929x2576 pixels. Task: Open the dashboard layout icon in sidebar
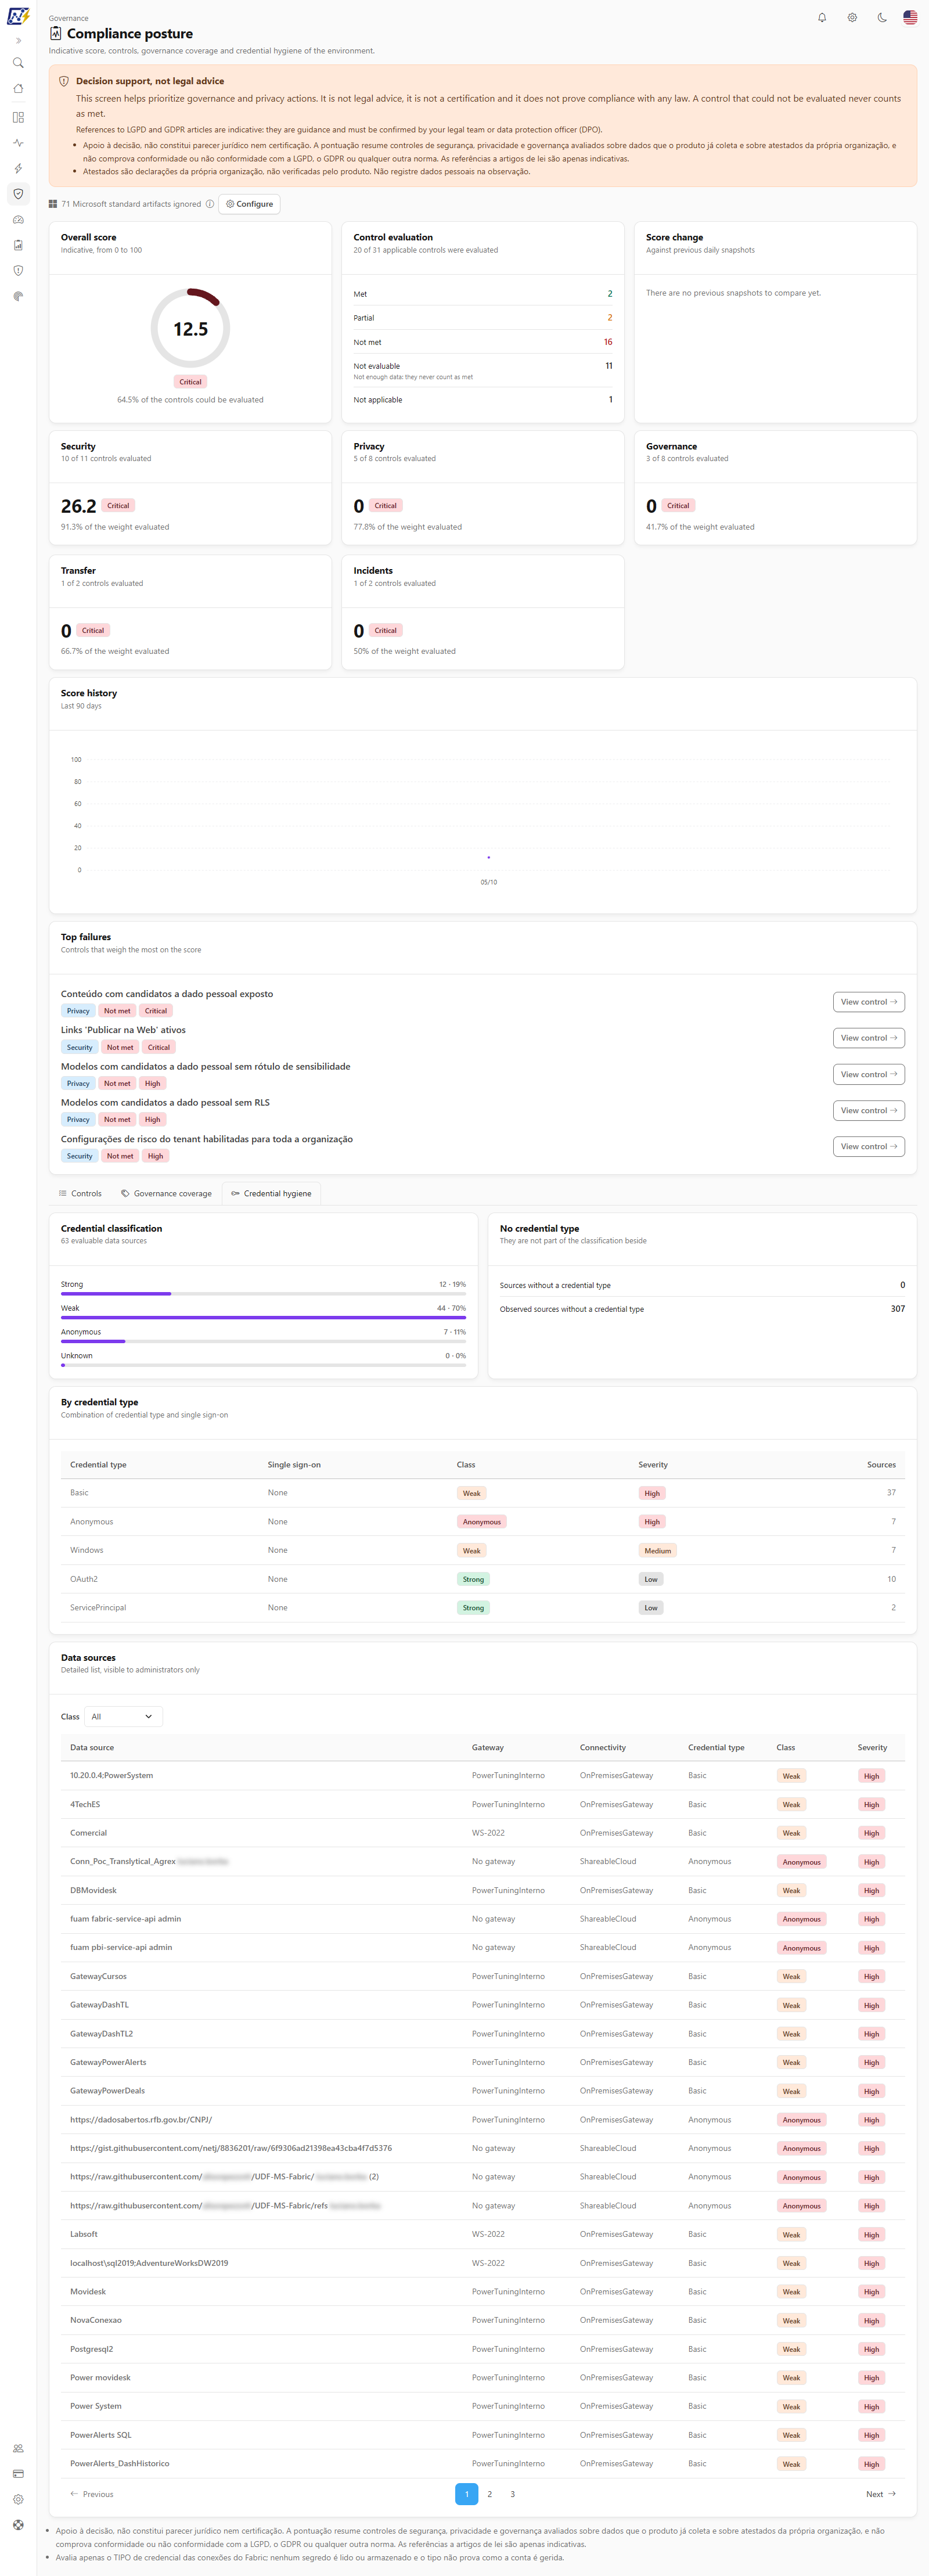(18, 117)
